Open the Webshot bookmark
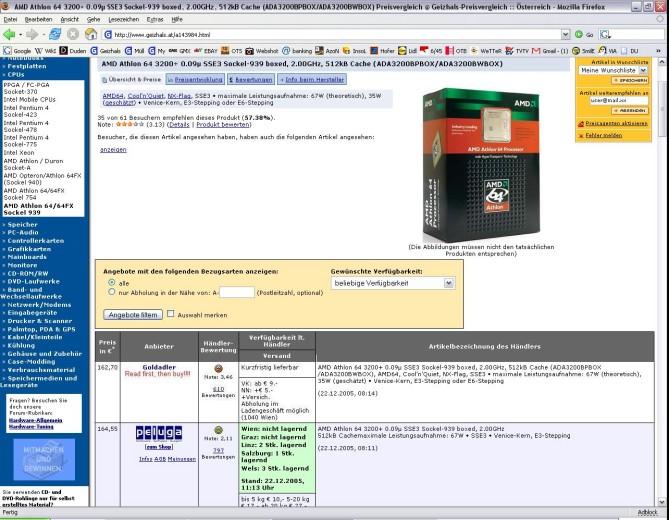The width and height of the screenshot is (669, 520). tap(262, 51)
